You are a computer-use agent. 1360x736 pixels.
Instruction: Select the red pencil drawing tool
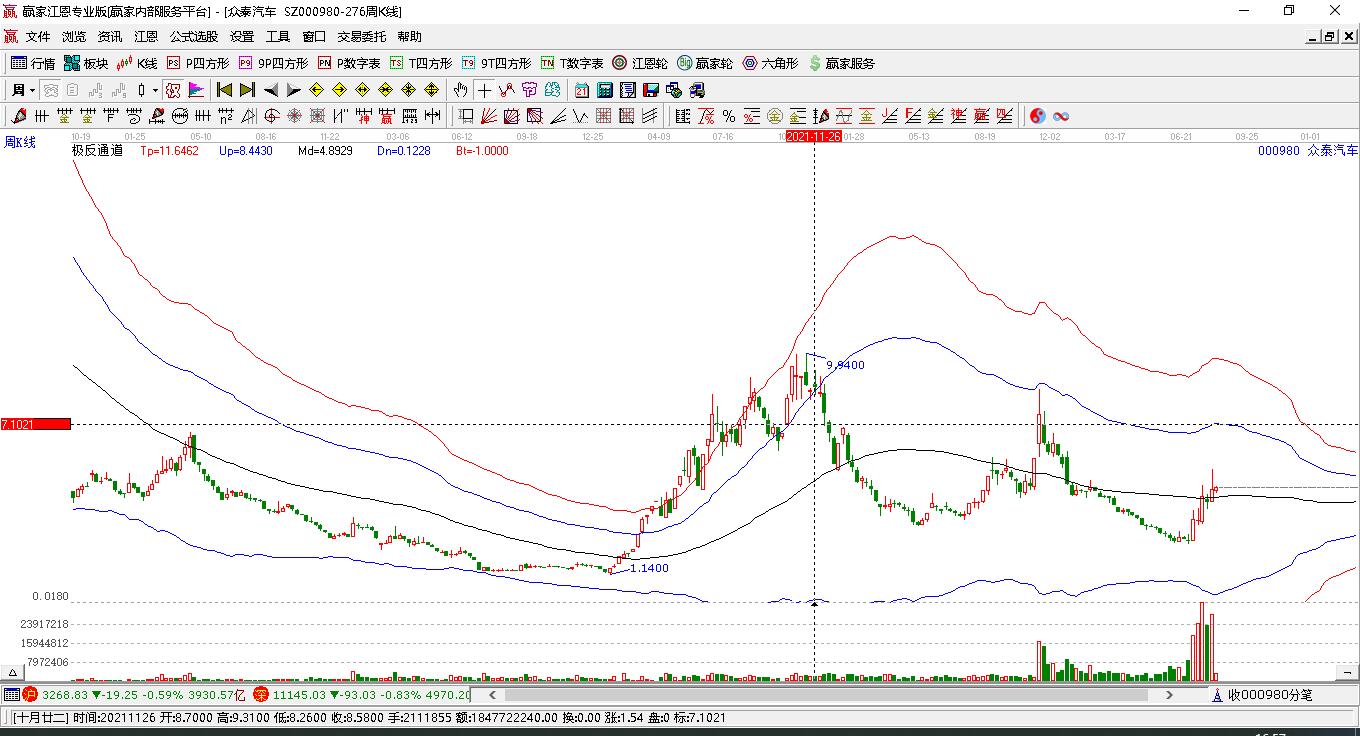[x=19, y=116]
